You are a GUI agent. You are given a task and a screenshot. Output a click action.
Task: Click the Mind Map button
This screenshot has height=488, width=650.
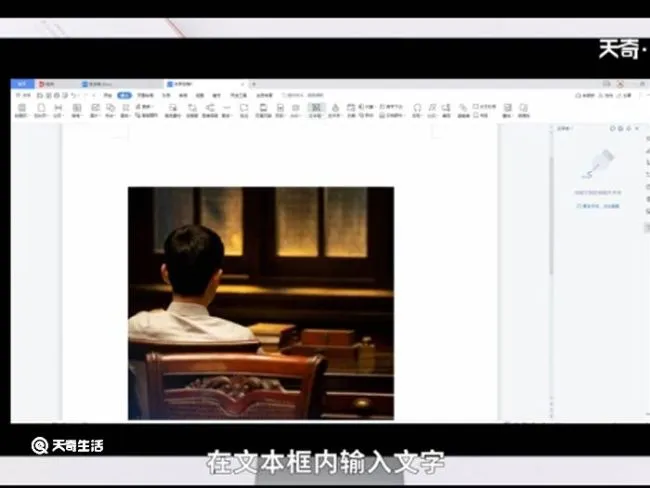(x=210, y=111)
